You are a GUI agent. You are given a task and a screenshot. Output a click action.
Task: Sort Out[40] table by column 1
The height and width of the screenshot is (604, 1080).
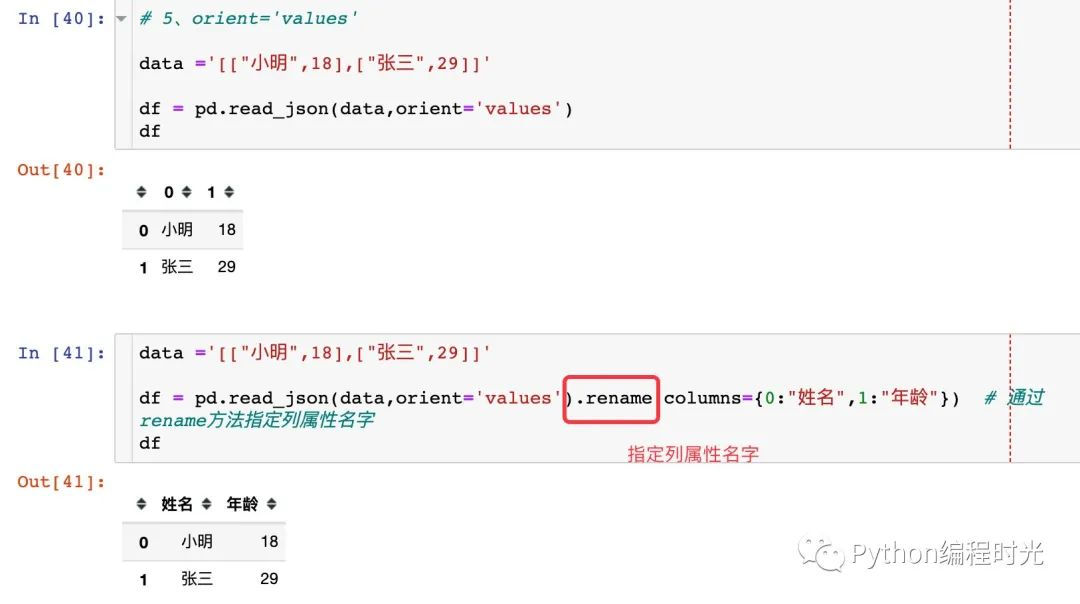coord(229,192)
